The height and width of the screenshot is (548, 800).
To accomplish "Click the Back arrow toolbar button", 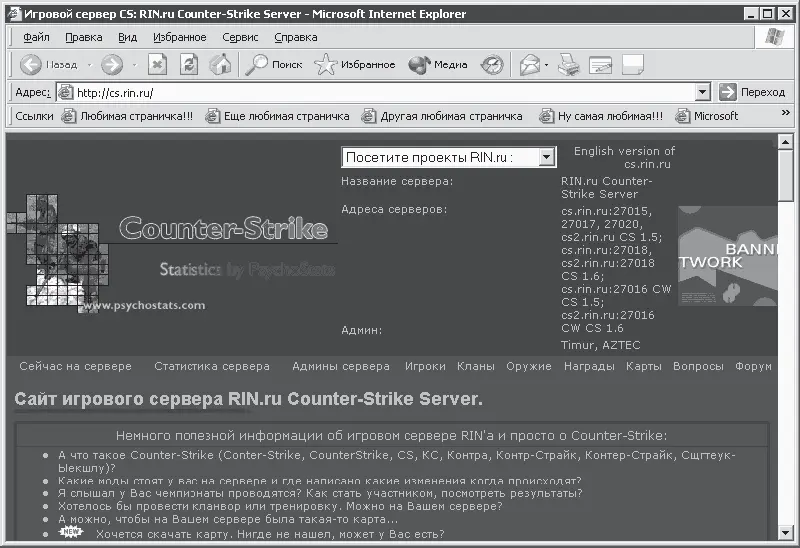I will (x=31, y=65).
